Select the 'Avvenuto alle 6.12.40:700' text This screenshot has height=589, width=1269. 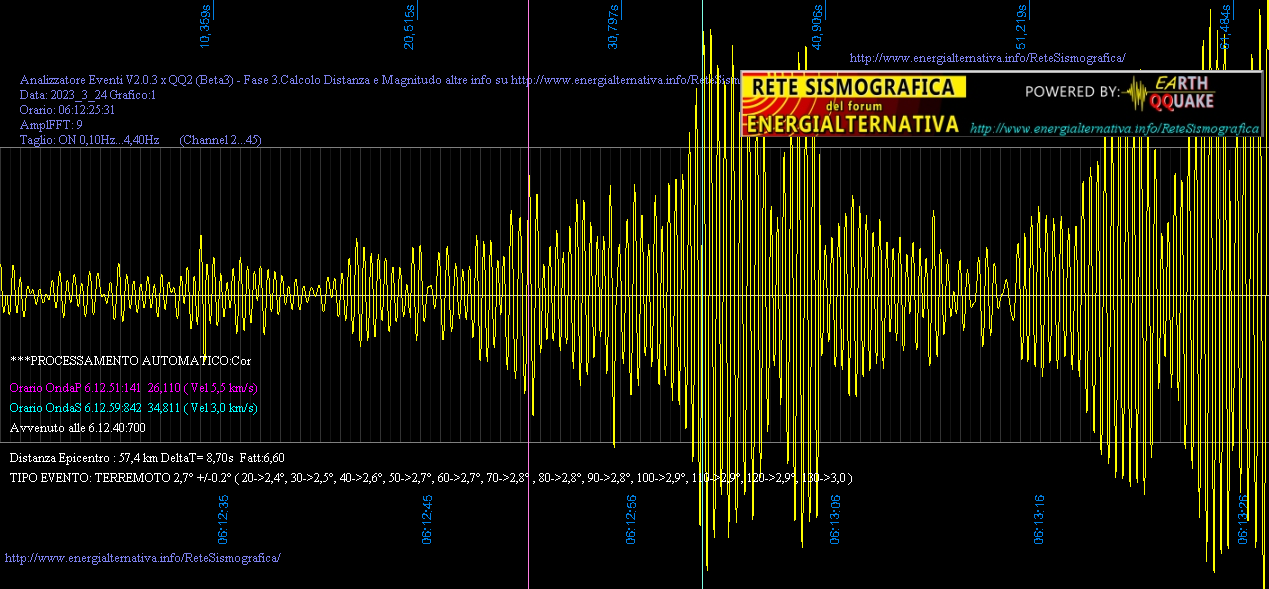(77, 428)
